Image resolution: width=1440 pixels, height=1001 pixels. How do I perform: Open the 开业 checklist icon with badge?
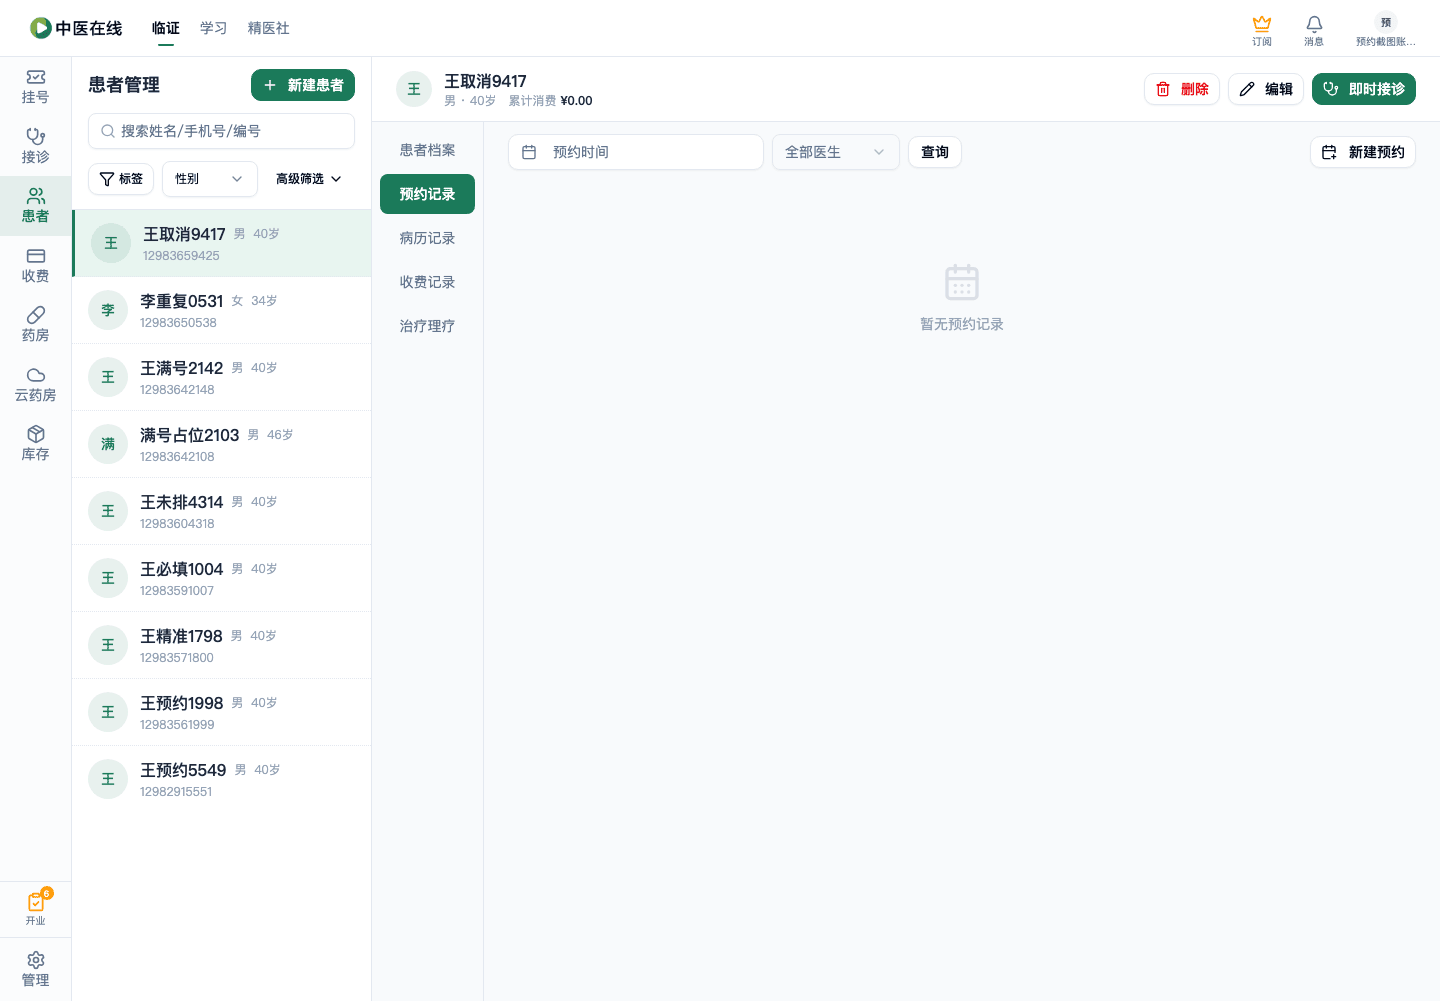[x=36, y=908]
